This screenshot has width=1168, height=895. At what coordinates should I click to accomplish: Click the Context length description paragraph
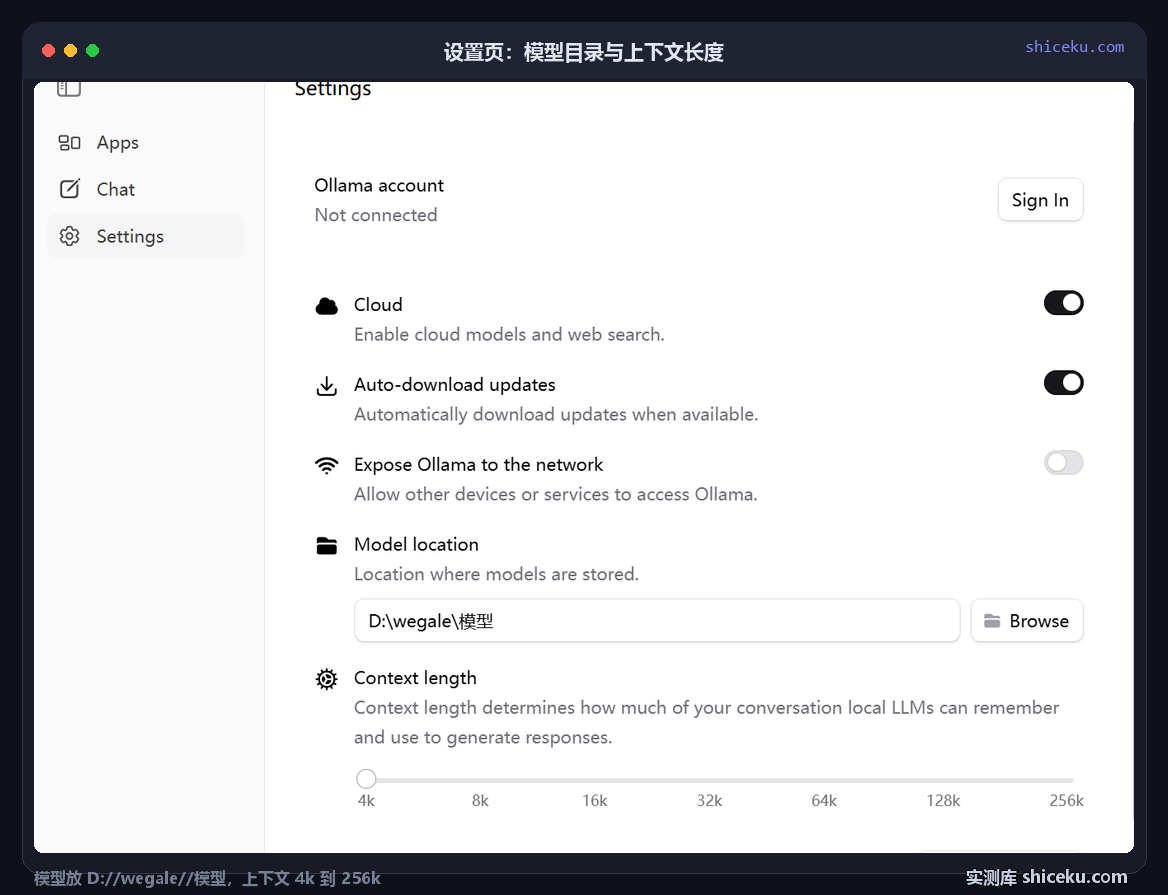pyautogui.click(x=706, y=722)
